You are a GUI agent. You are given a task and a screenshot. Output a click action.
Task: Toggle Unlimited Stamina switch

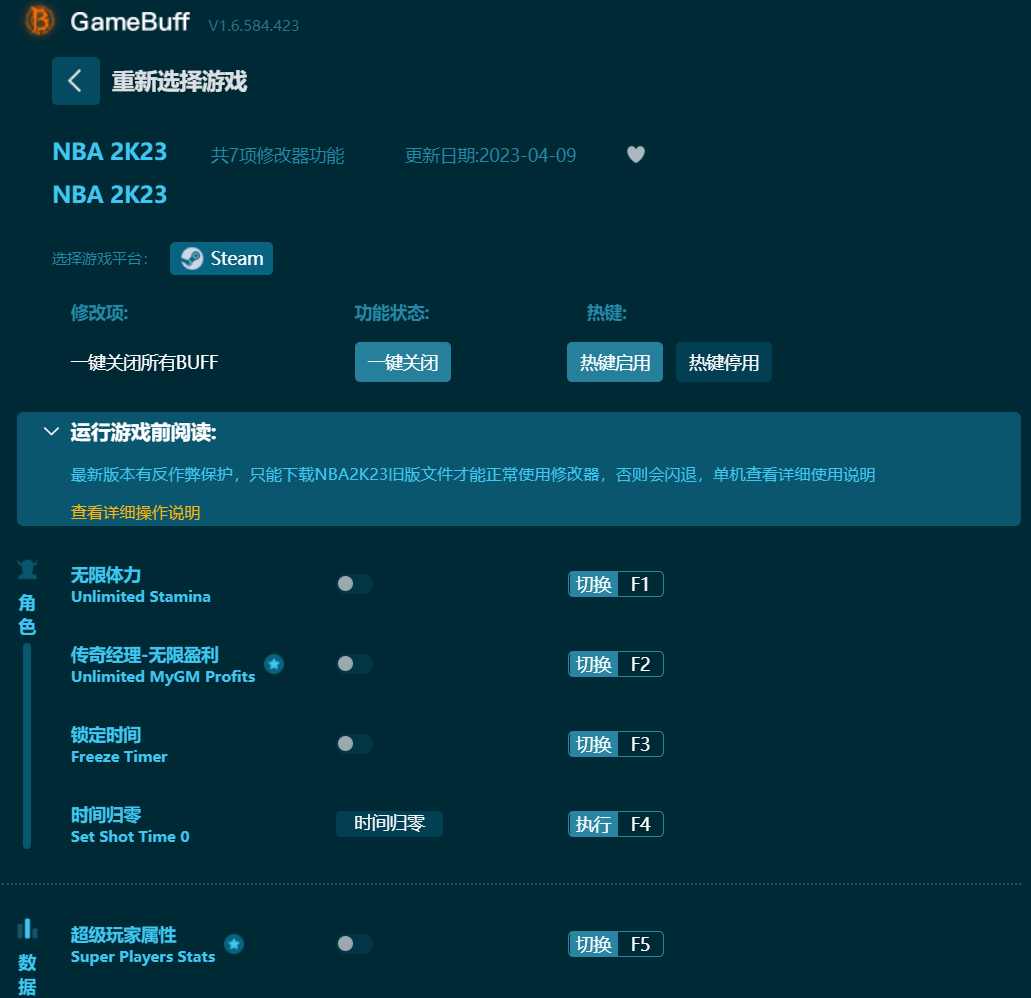pyautogui.click(x=354, y=584)
